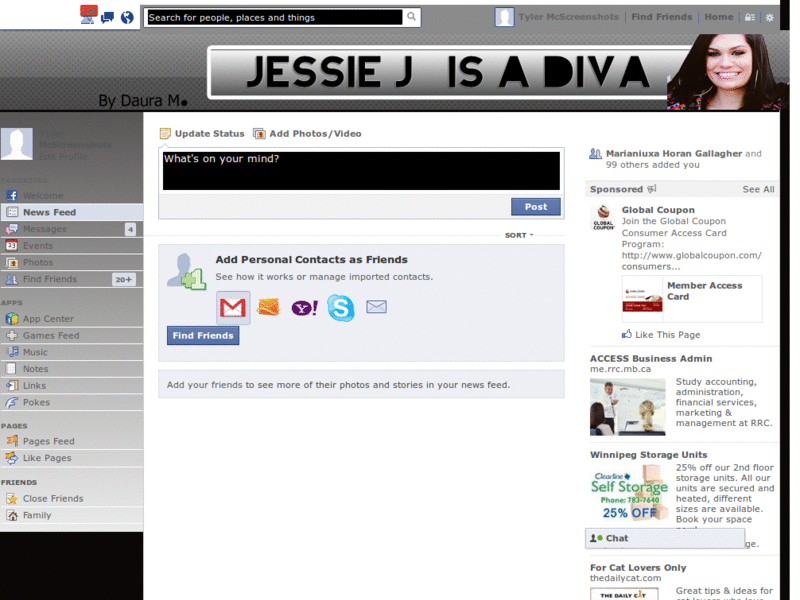Open account settings gear icon
This screenshot has width=800, height=600.
769,17
